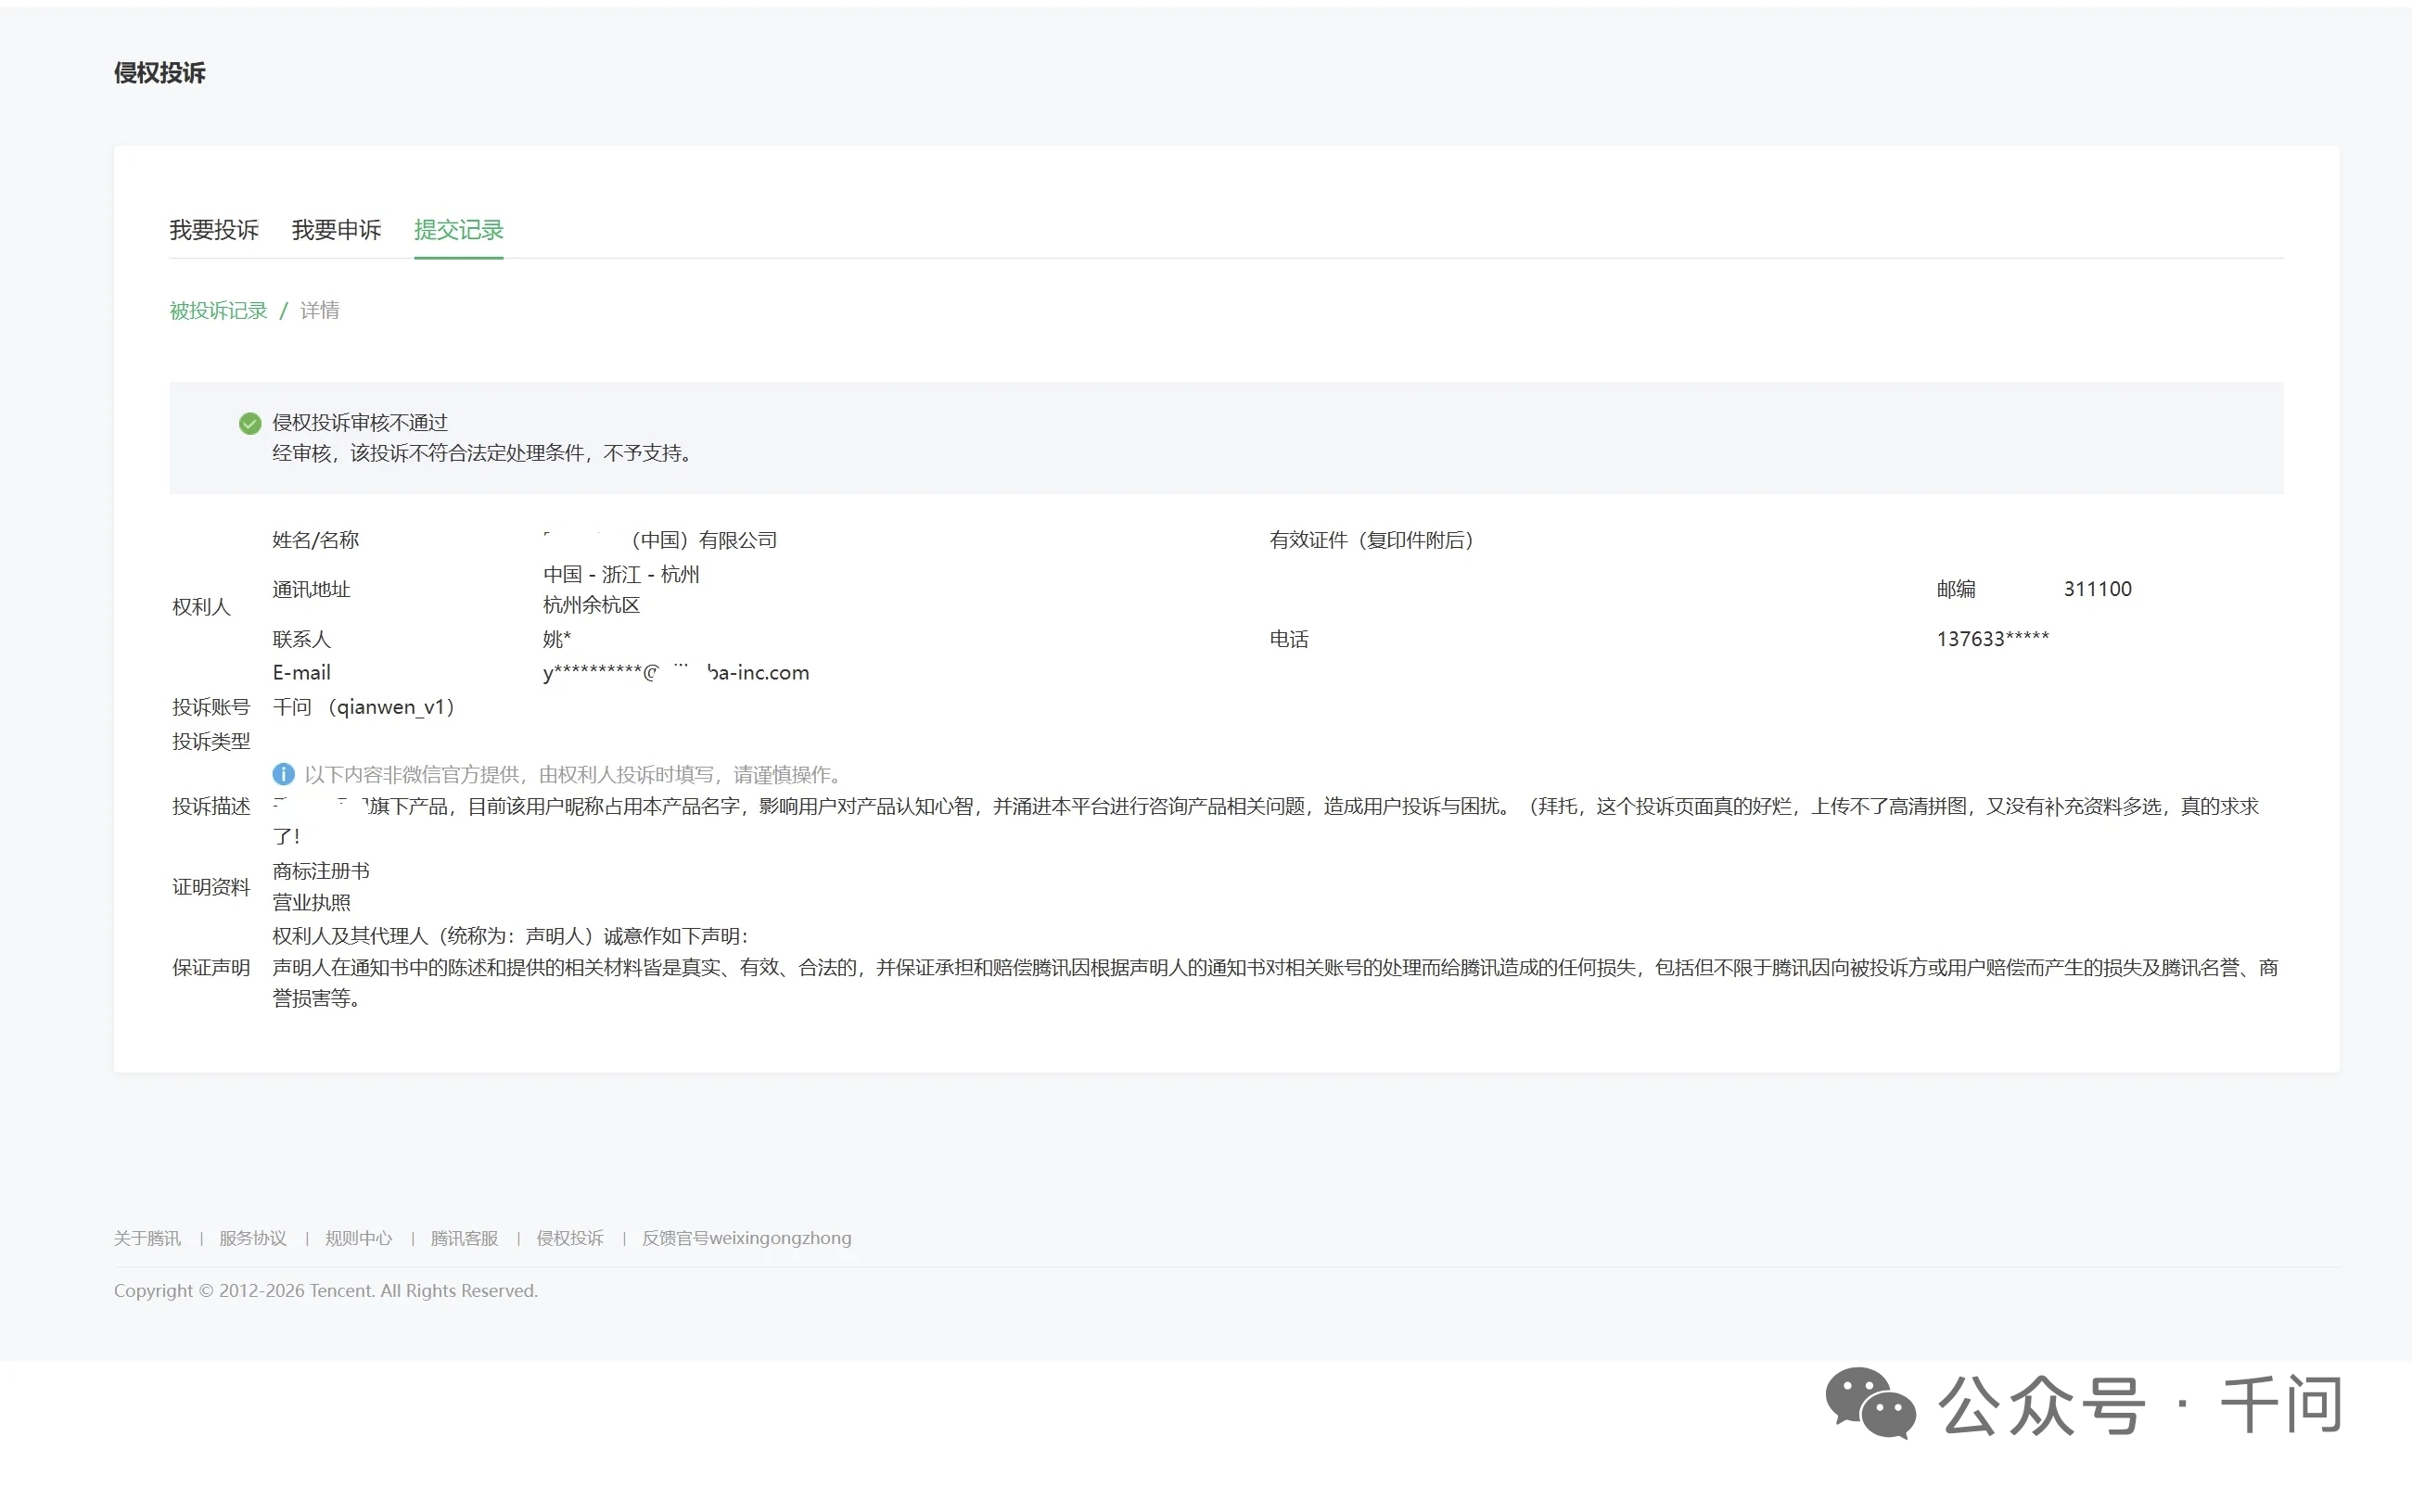Click the 公众号 · 千问 watermark text
The image size is (2412, 1512).
[x=2140, y=1405]
